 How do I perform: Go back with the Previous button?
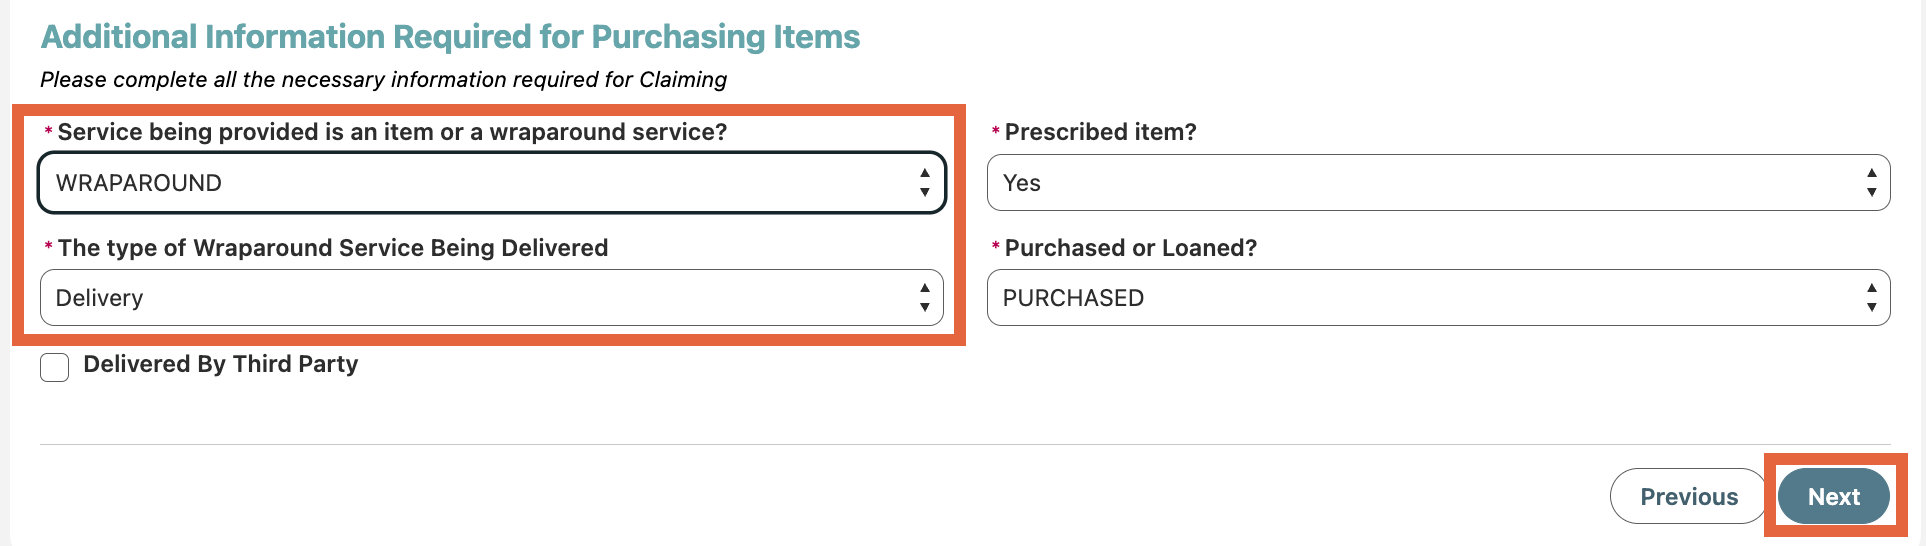coord(1688,496)
